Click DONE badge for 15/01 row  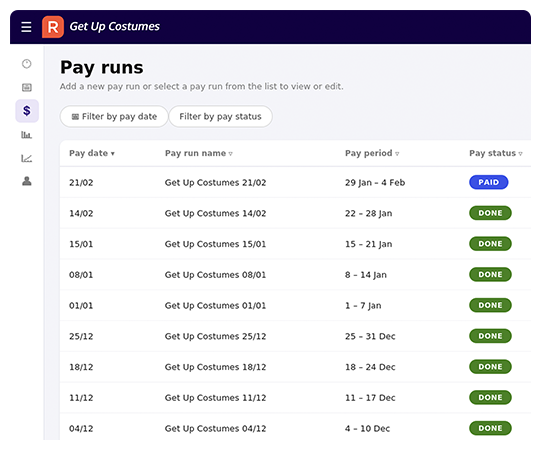(490, 244)
